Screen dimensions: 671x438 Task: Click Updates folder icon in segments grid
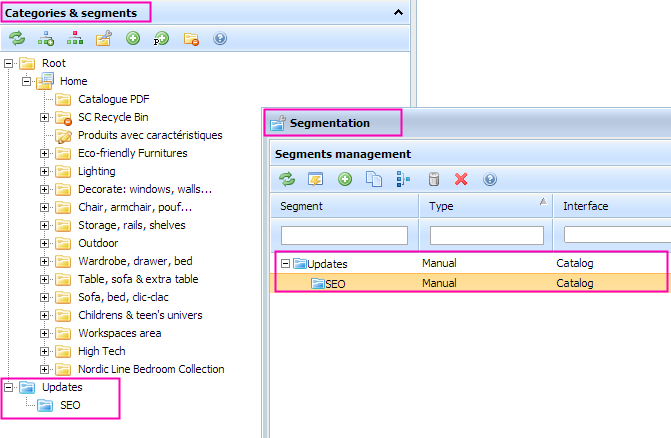[x=300, y=263]
